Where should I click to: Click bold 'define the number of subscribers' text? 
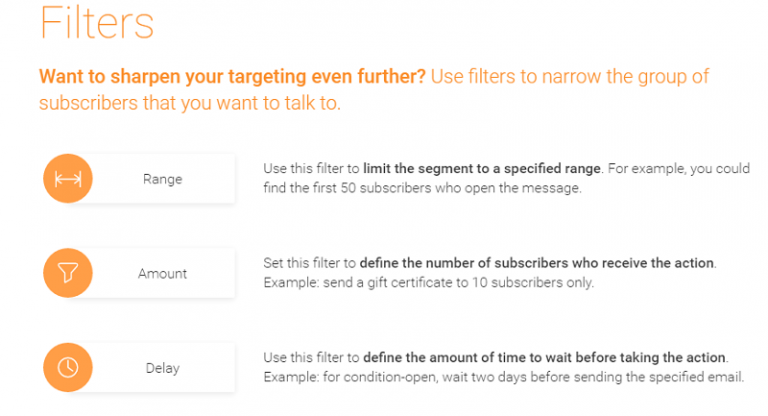click(464, 263)
